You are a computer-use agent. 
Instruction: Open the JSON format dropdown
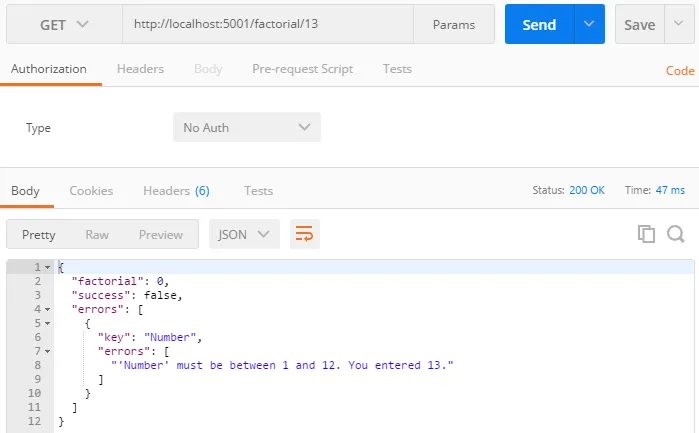(244, 234)
